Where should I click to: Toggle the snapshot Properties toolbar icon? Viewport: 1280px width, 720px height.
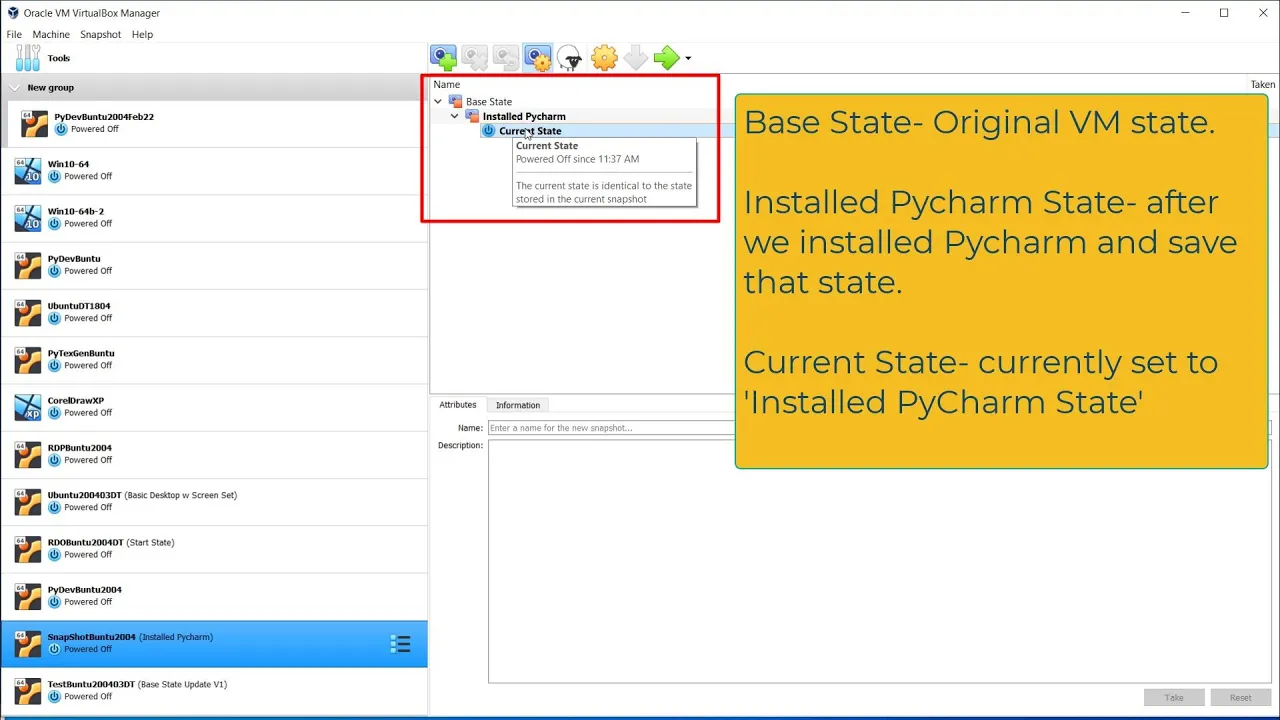[x=538, y=58]
